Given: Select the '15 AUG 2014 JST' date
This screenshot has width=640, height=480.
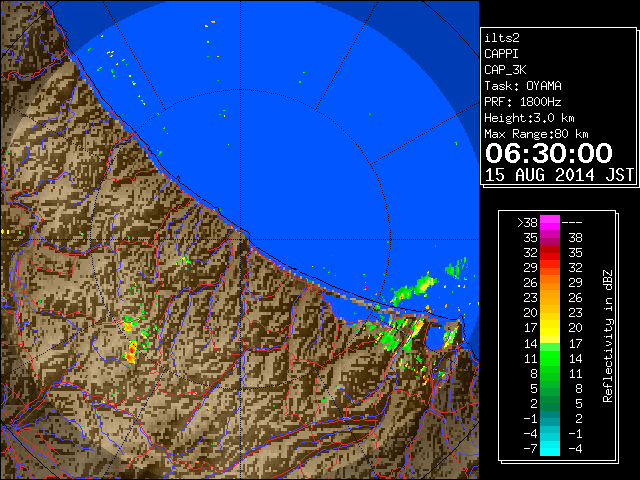Looking at the screenshot, I should (x=559, y=175).
